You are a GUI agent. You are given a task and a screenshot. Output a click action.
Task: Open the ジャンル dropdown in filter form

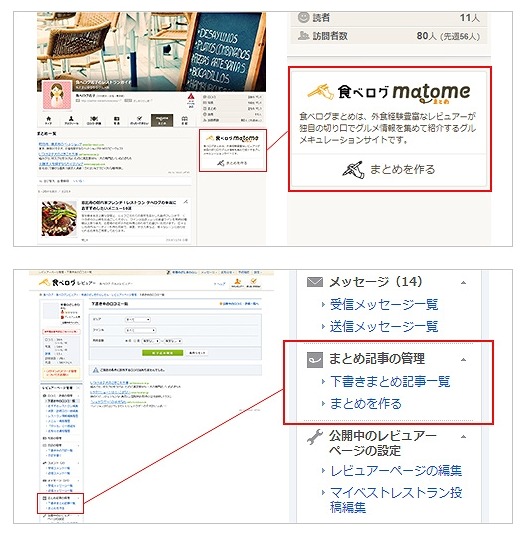[140, 330]
